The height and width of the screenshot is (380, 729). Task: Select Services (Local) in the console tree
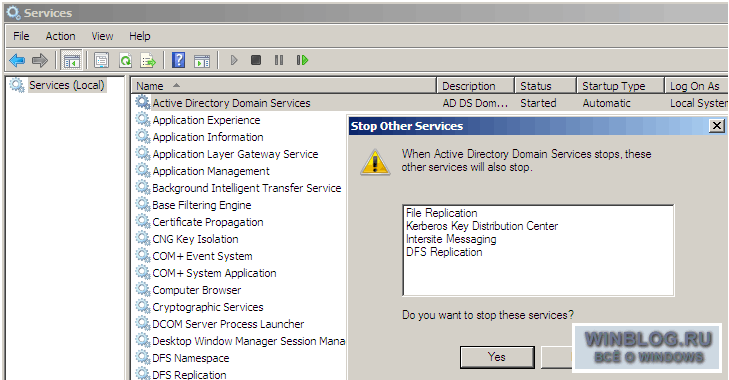pos(66,85)
